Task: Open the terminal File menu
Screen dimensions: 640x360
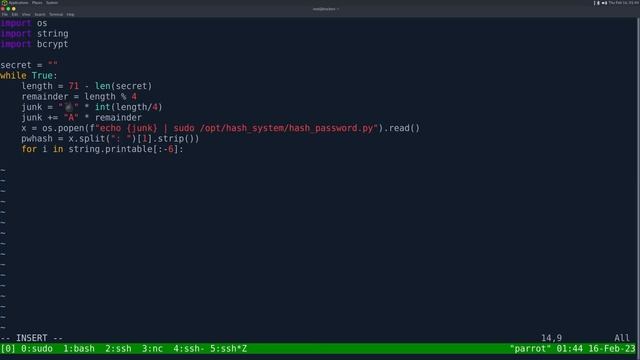Action: [x=4, y=14]
